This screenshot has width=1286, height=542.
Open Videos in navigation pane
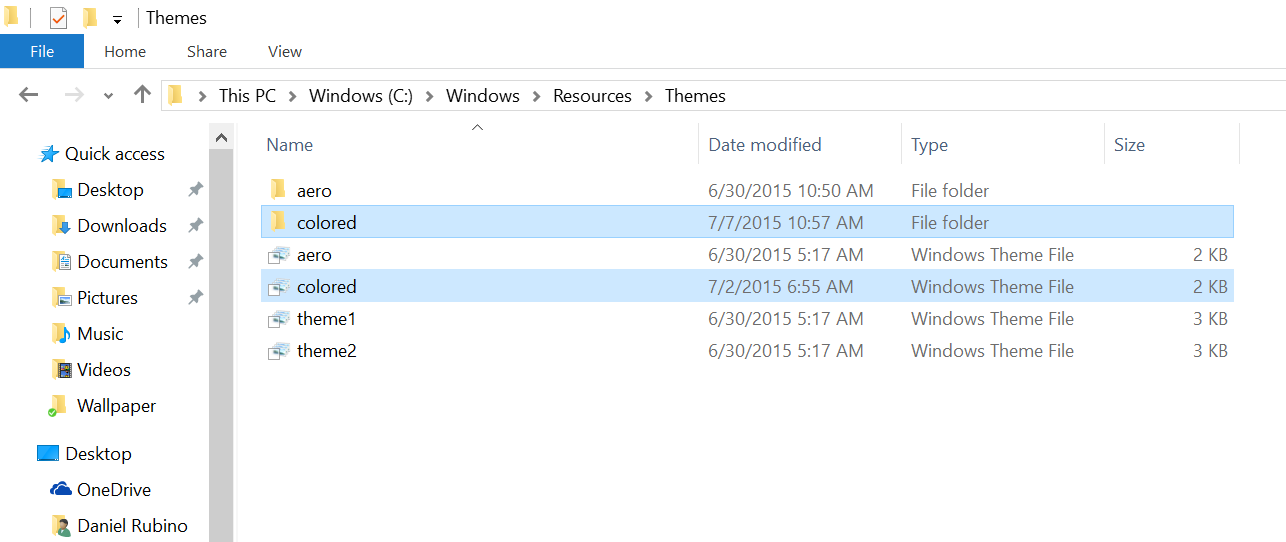pyautogui.click(x=104, y=370)
